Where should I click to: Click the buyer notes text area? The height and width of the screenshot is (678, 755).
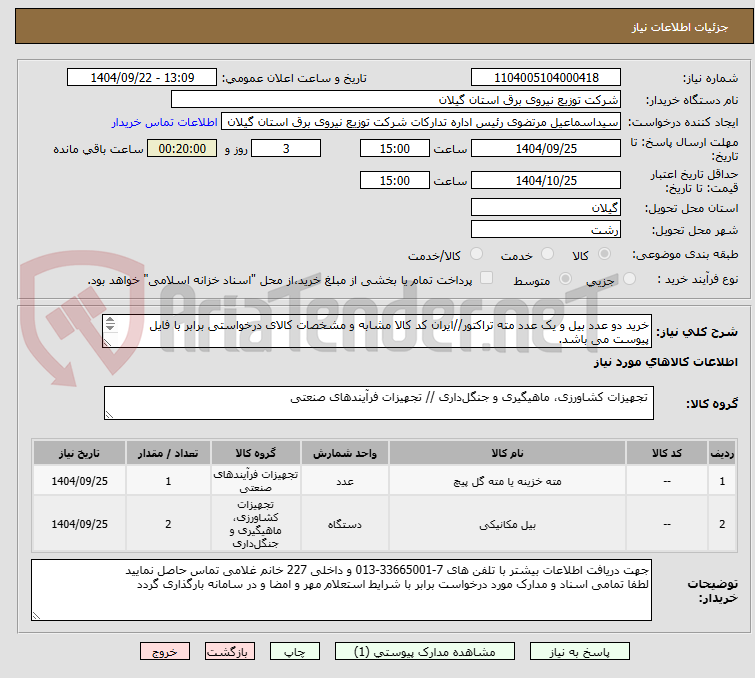point(341,590)
